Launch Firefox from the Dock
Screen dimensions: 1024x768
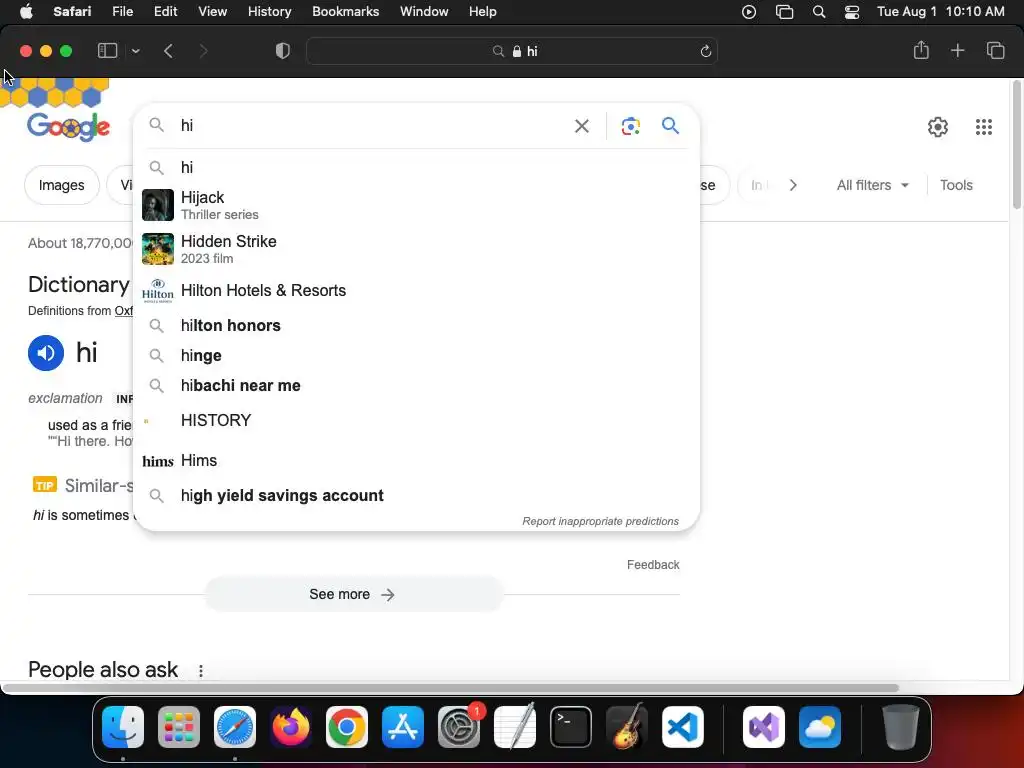pyautogui.click(x=291, y=727)
